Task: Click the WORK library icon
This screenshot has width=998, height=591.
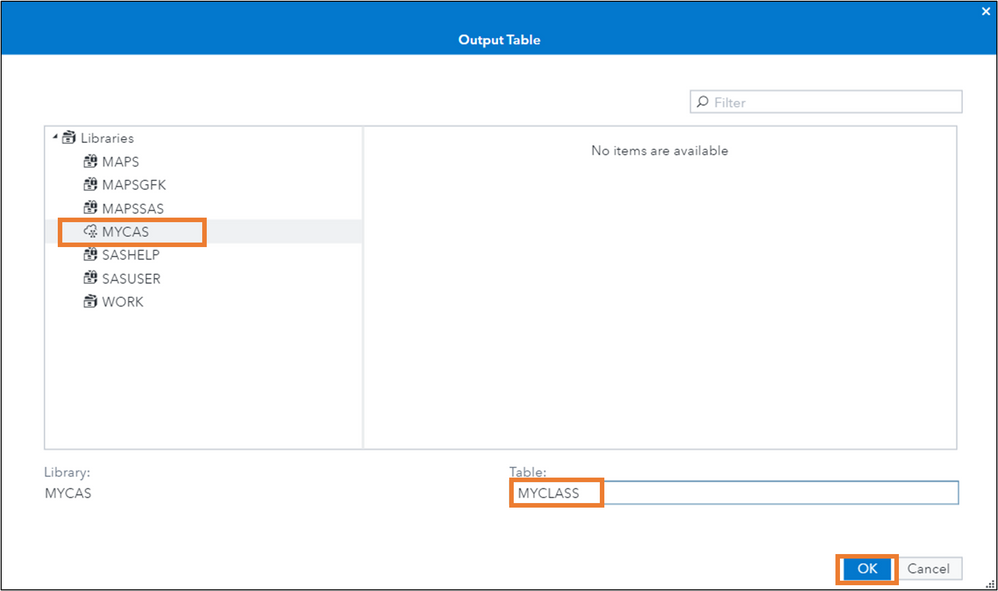Action: click(90, 301)
